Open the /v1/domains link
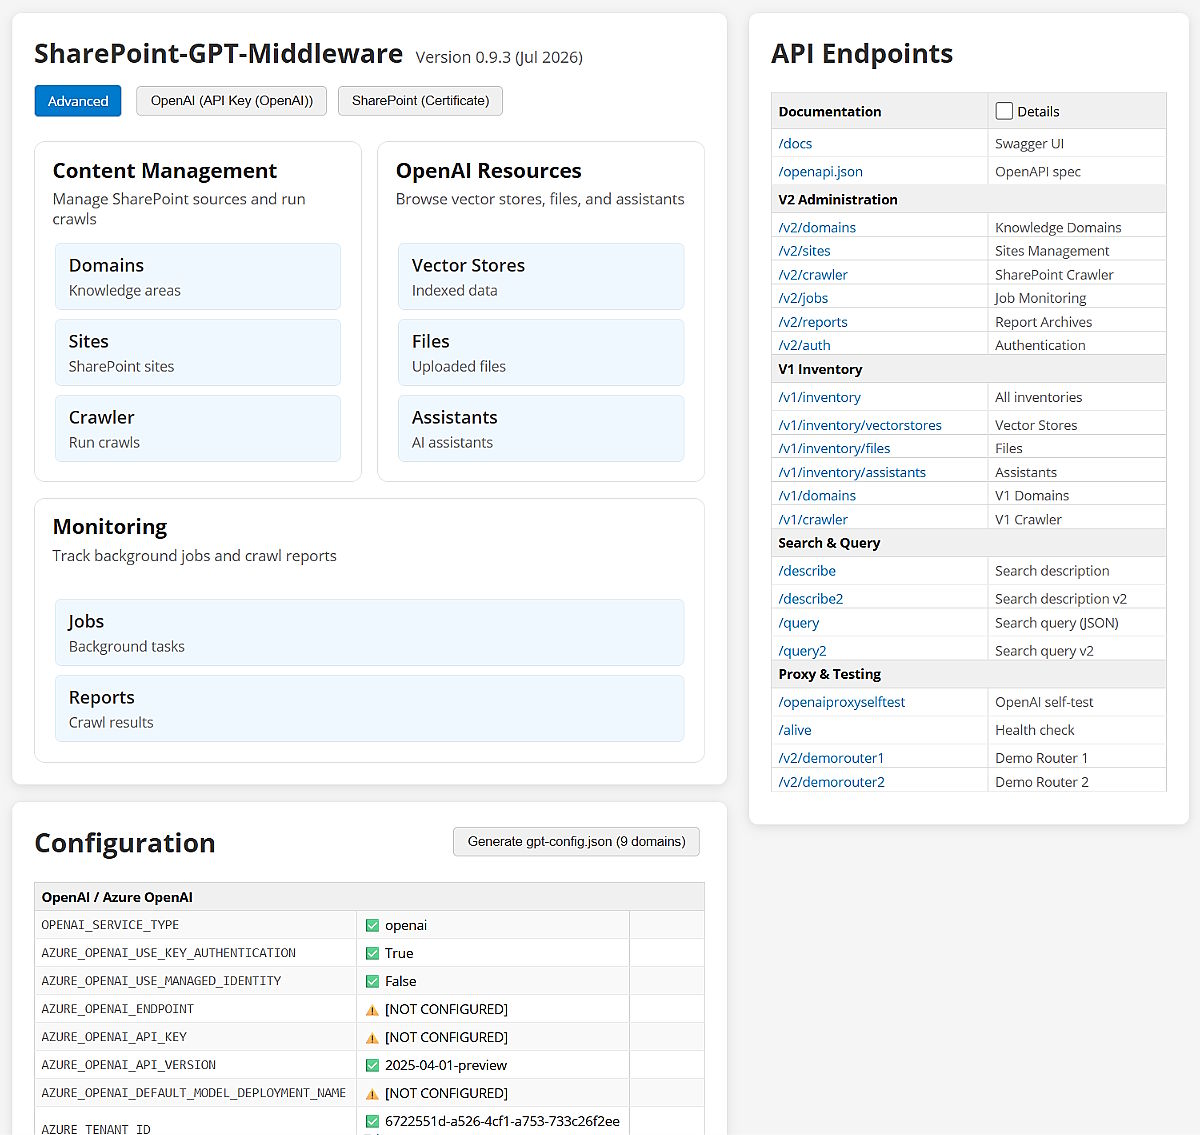The width and height of the screenshot is (1200, 1135). coord(817,496)
